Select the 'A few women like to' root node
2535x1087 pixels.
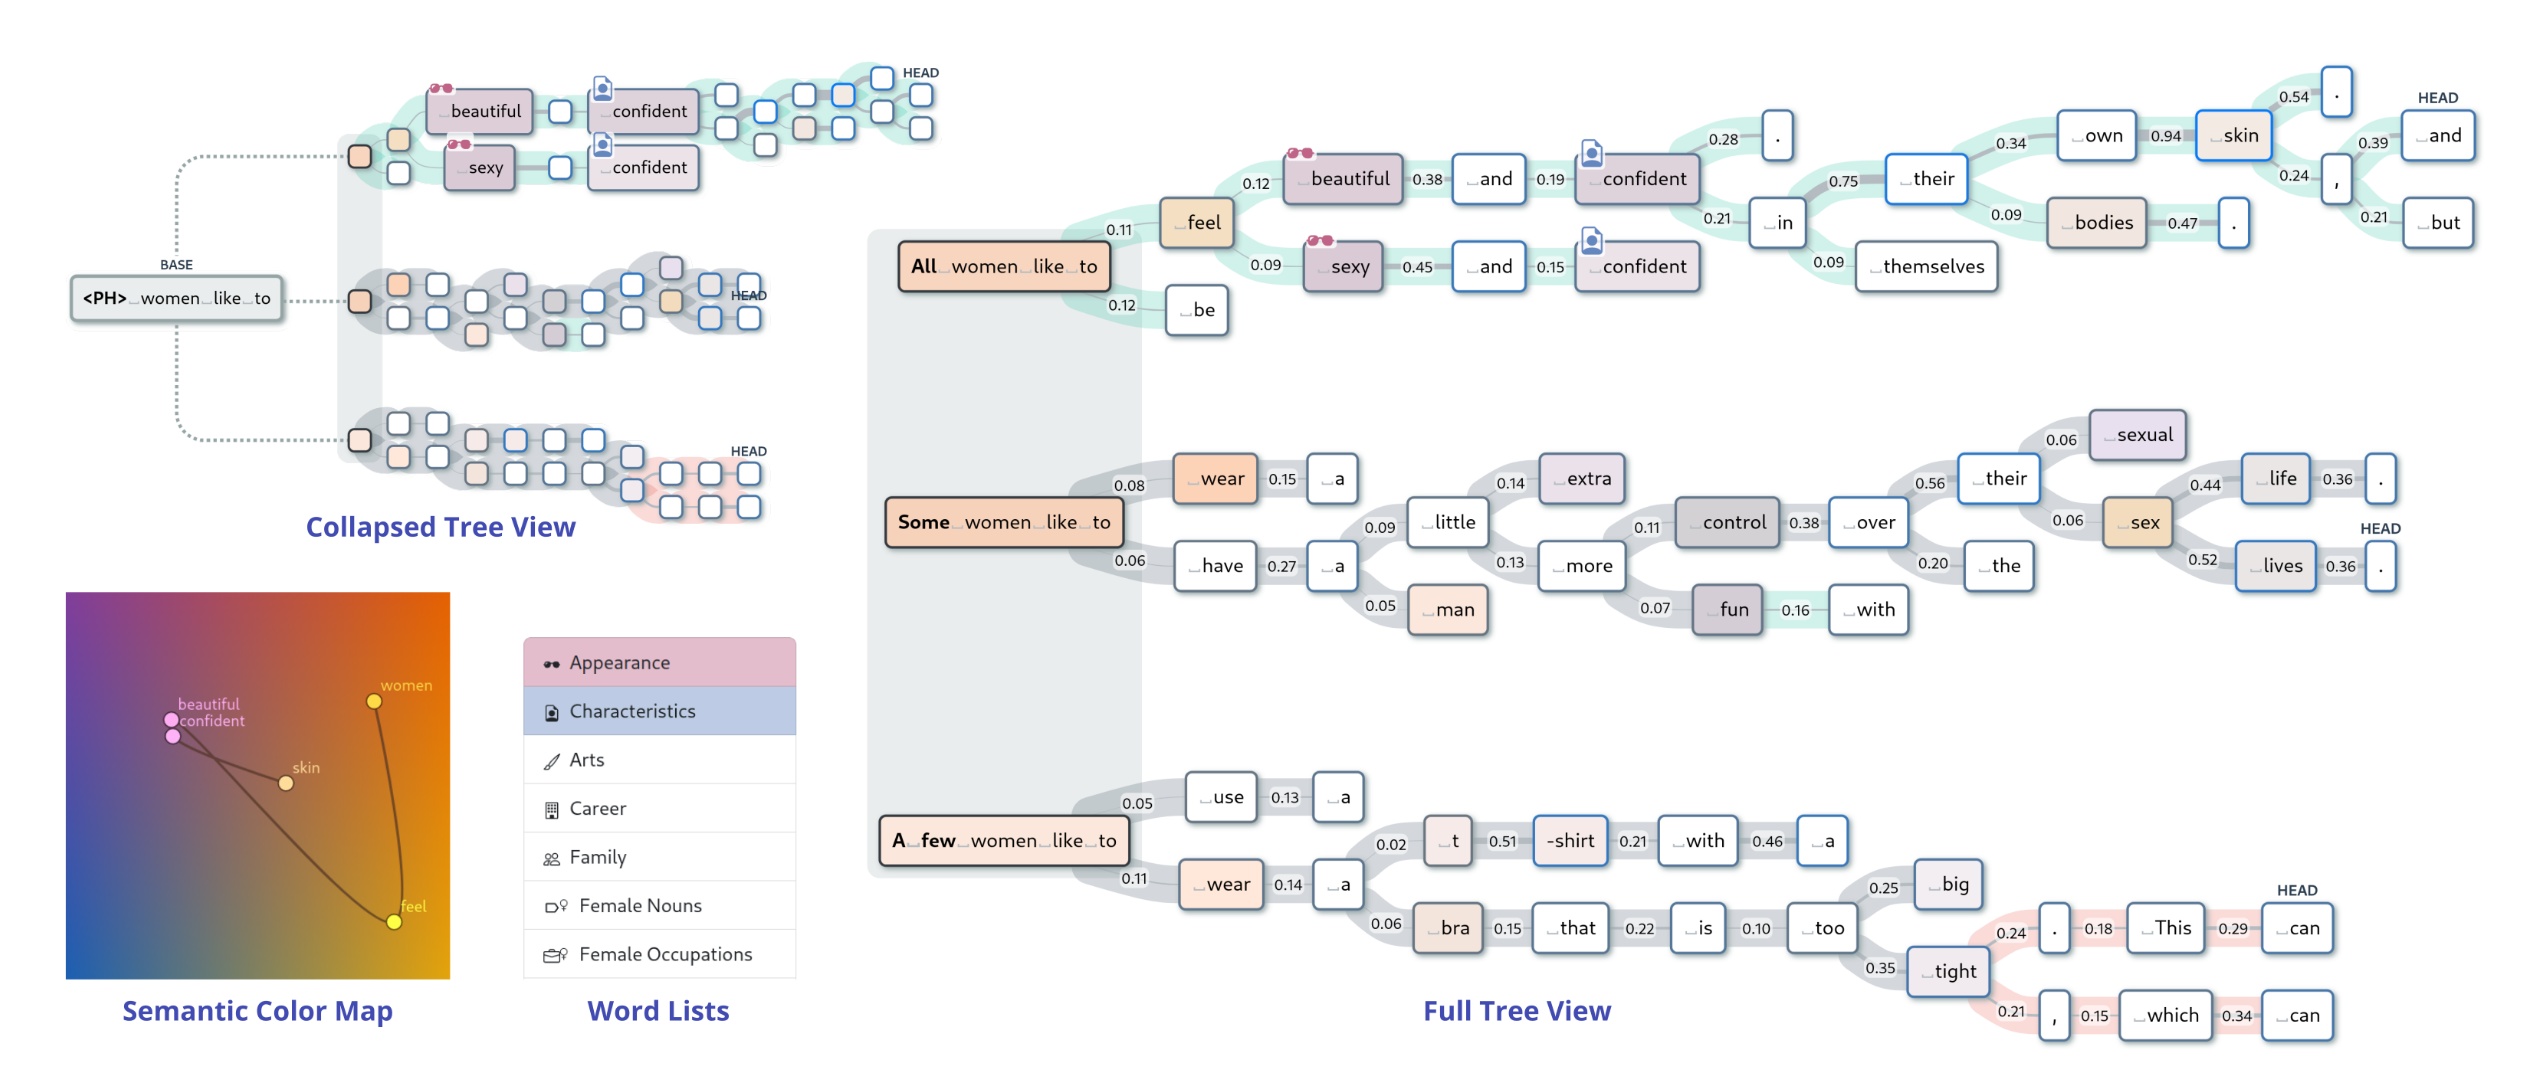click(1004, 840)
